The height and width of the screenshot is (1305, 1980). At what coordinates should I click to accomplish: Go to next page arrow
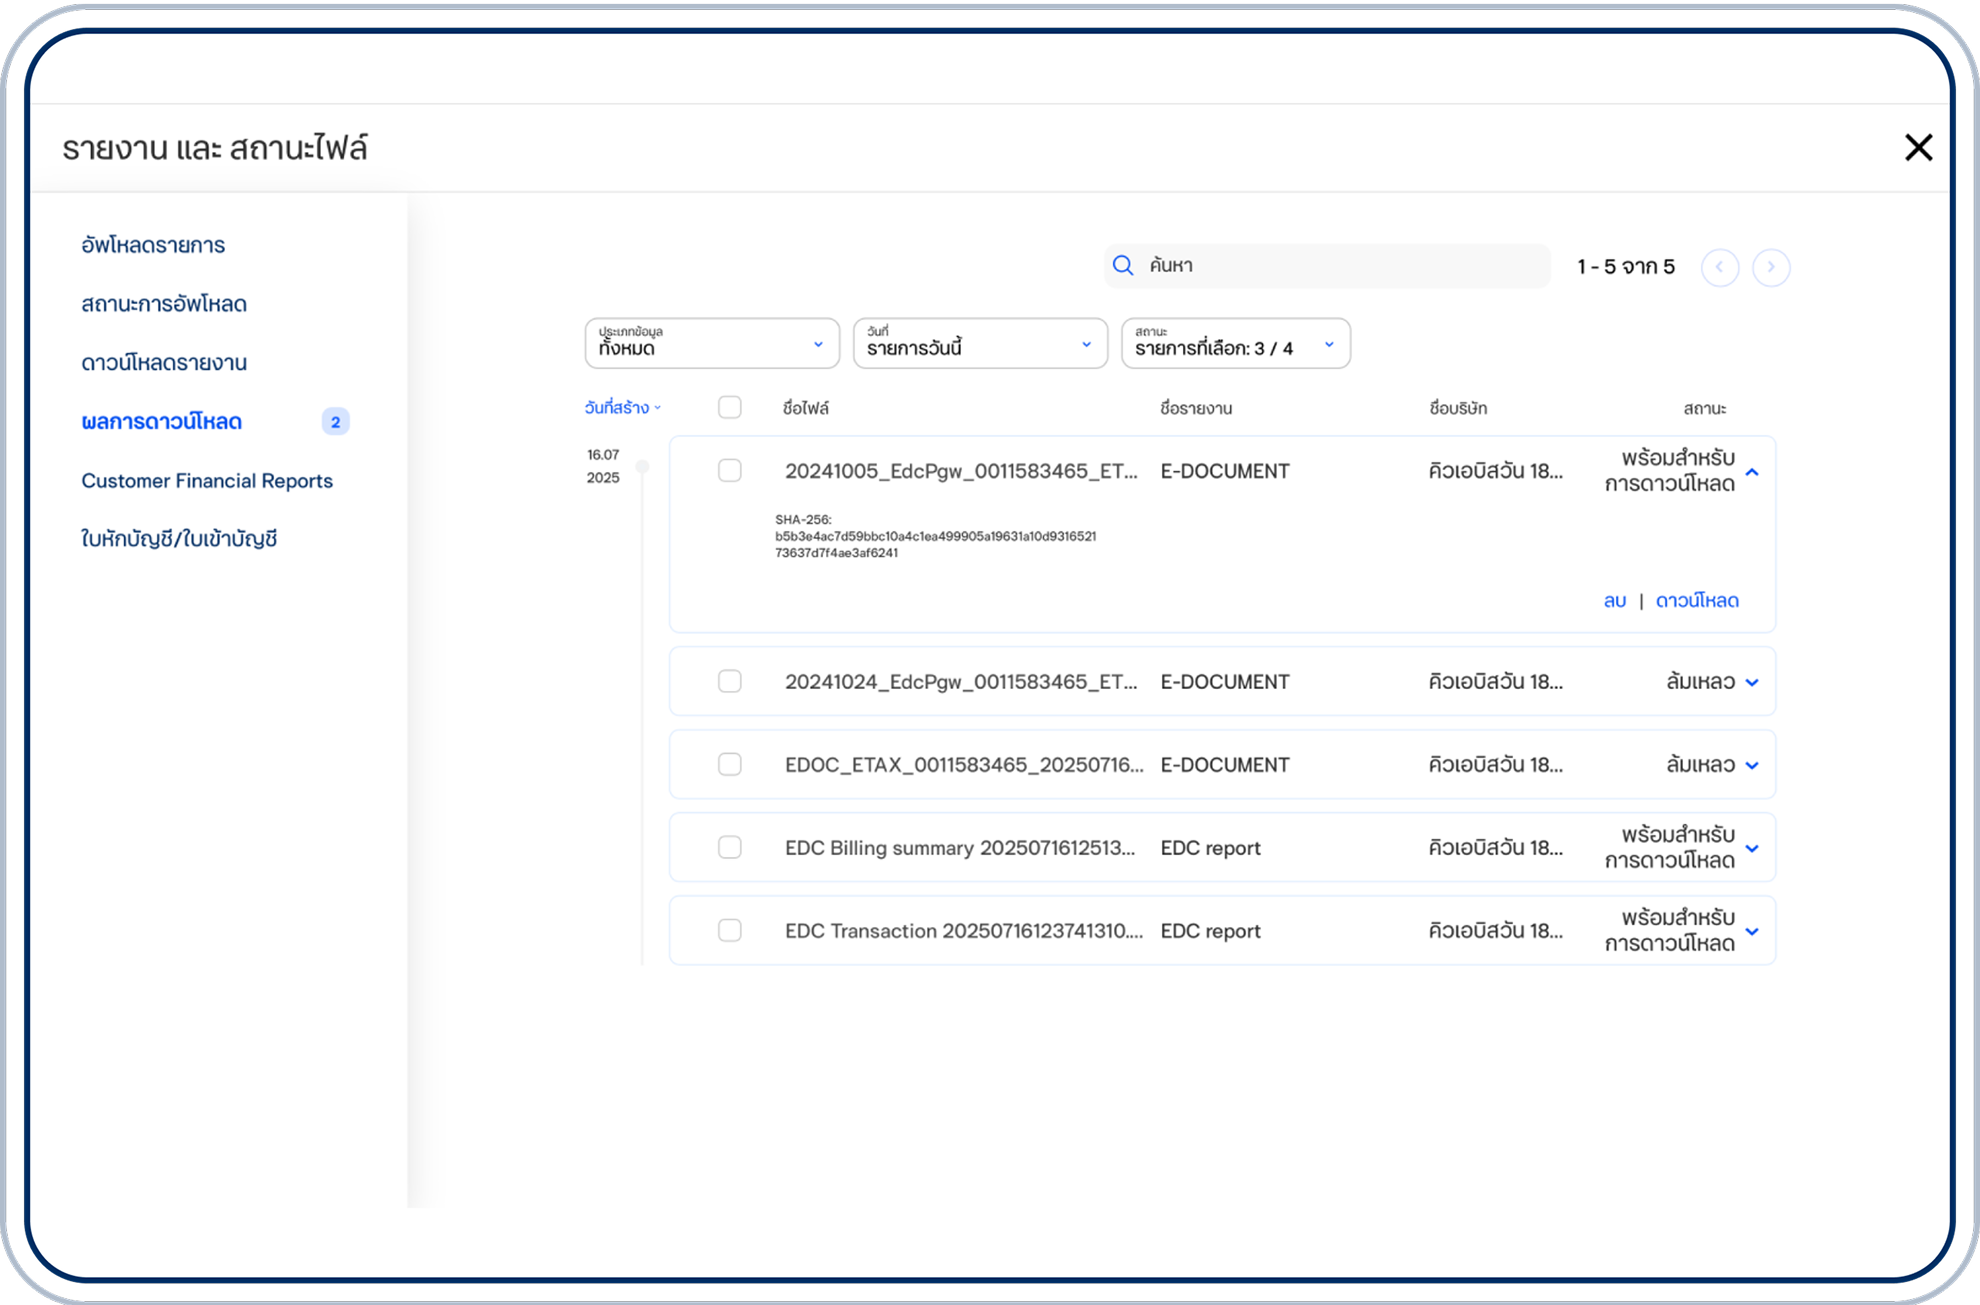click(x=1770, y=267)
